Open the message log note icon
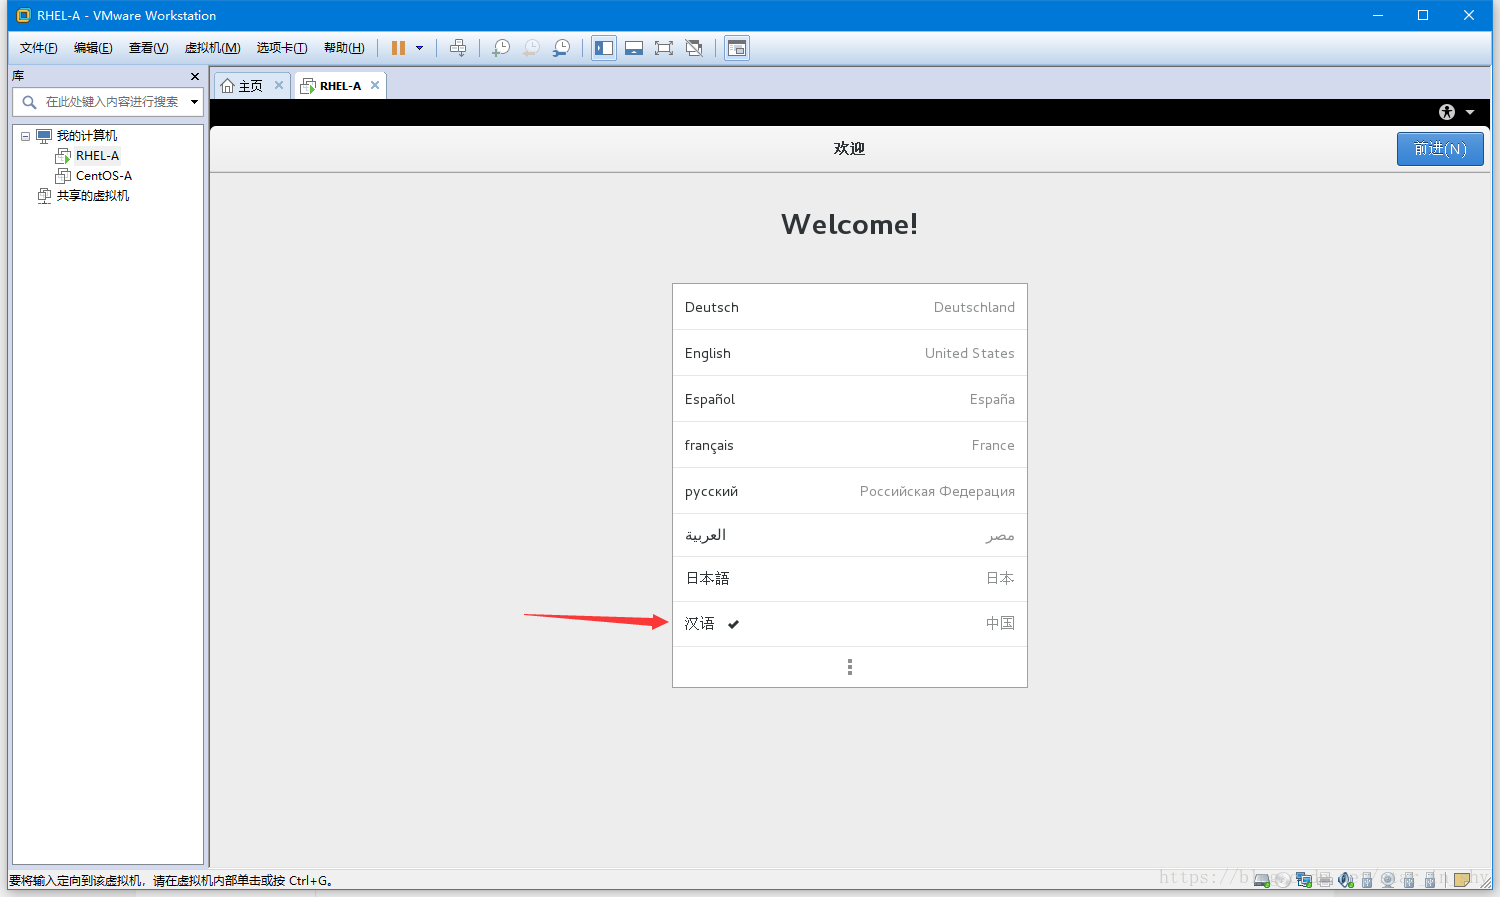 [x=1462, y=880]
